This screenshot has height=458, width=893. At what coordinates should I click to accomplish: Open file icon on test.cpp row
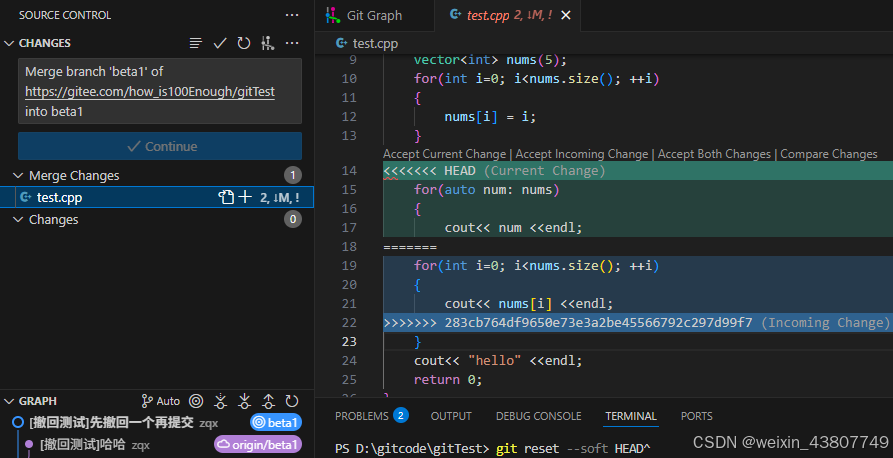coord(226,197)
